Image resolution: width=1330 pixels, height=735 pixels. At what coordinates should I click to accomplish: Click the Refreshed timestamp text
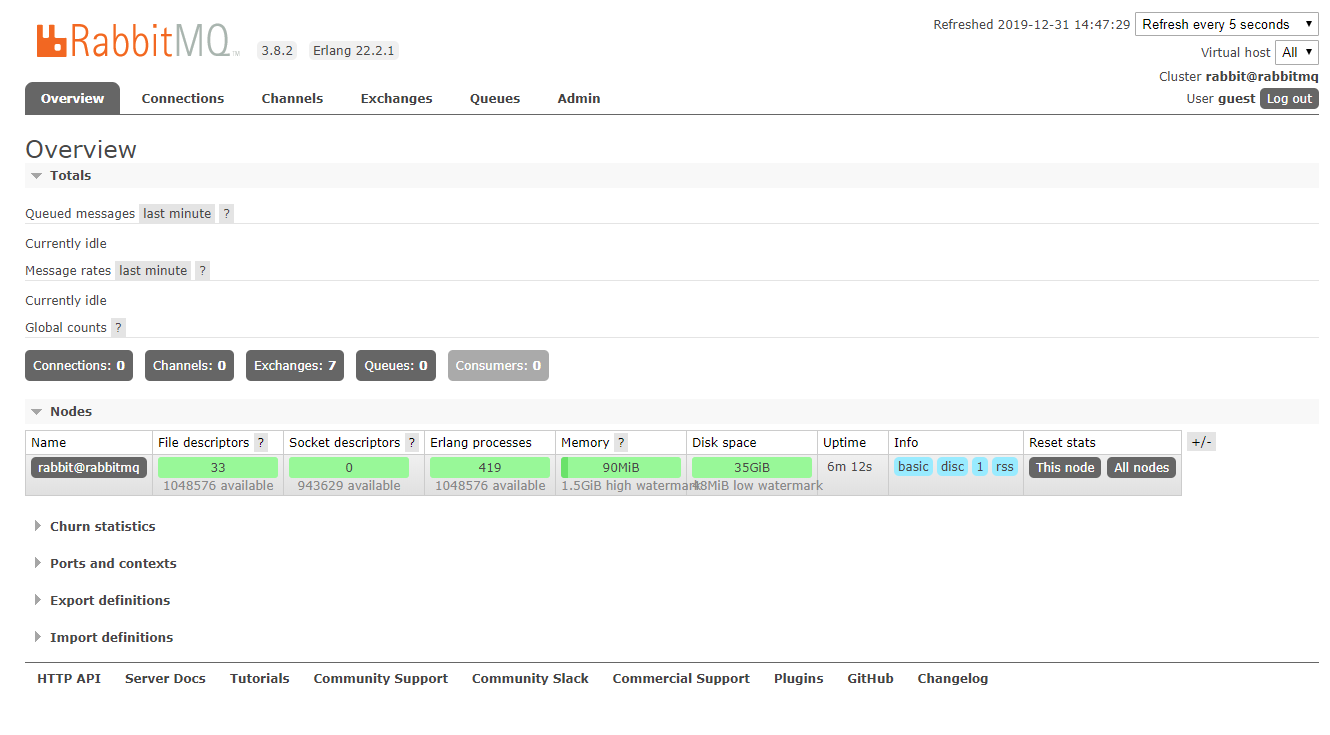click(1032, 24)
